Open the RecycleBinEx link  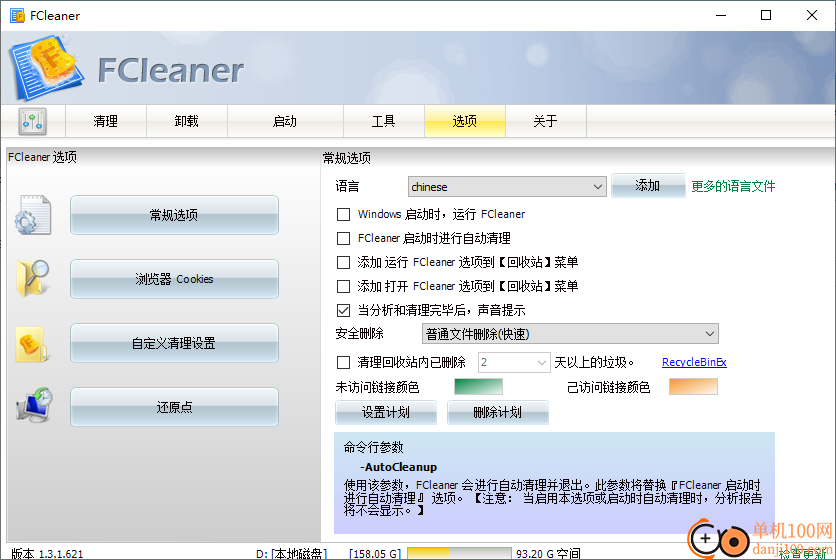pyautogui.click(x=694, y=362)
